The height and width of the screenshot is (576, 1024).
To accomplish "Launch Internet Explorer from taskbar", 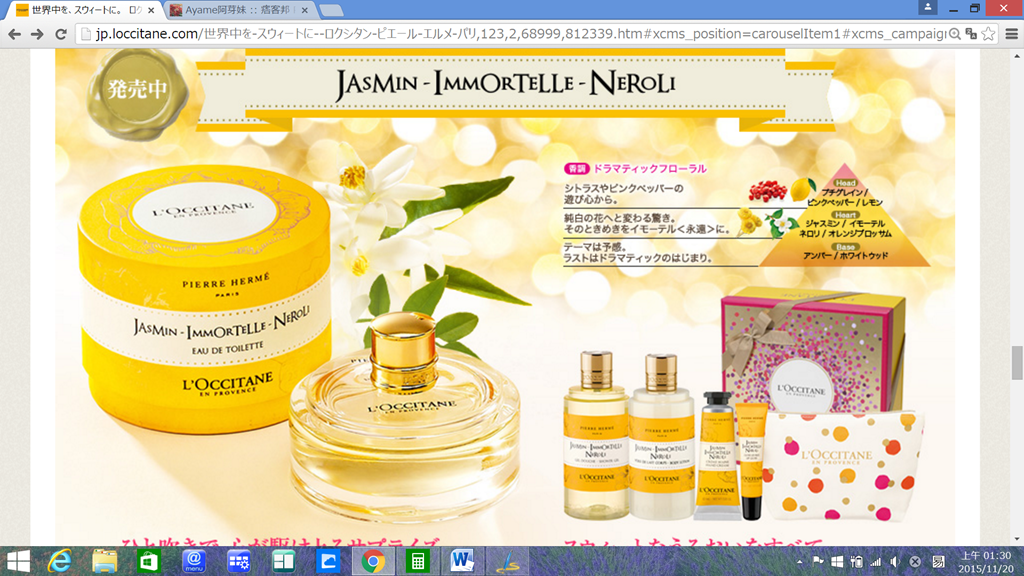I will pyautogui.click(x=59, y=562).
